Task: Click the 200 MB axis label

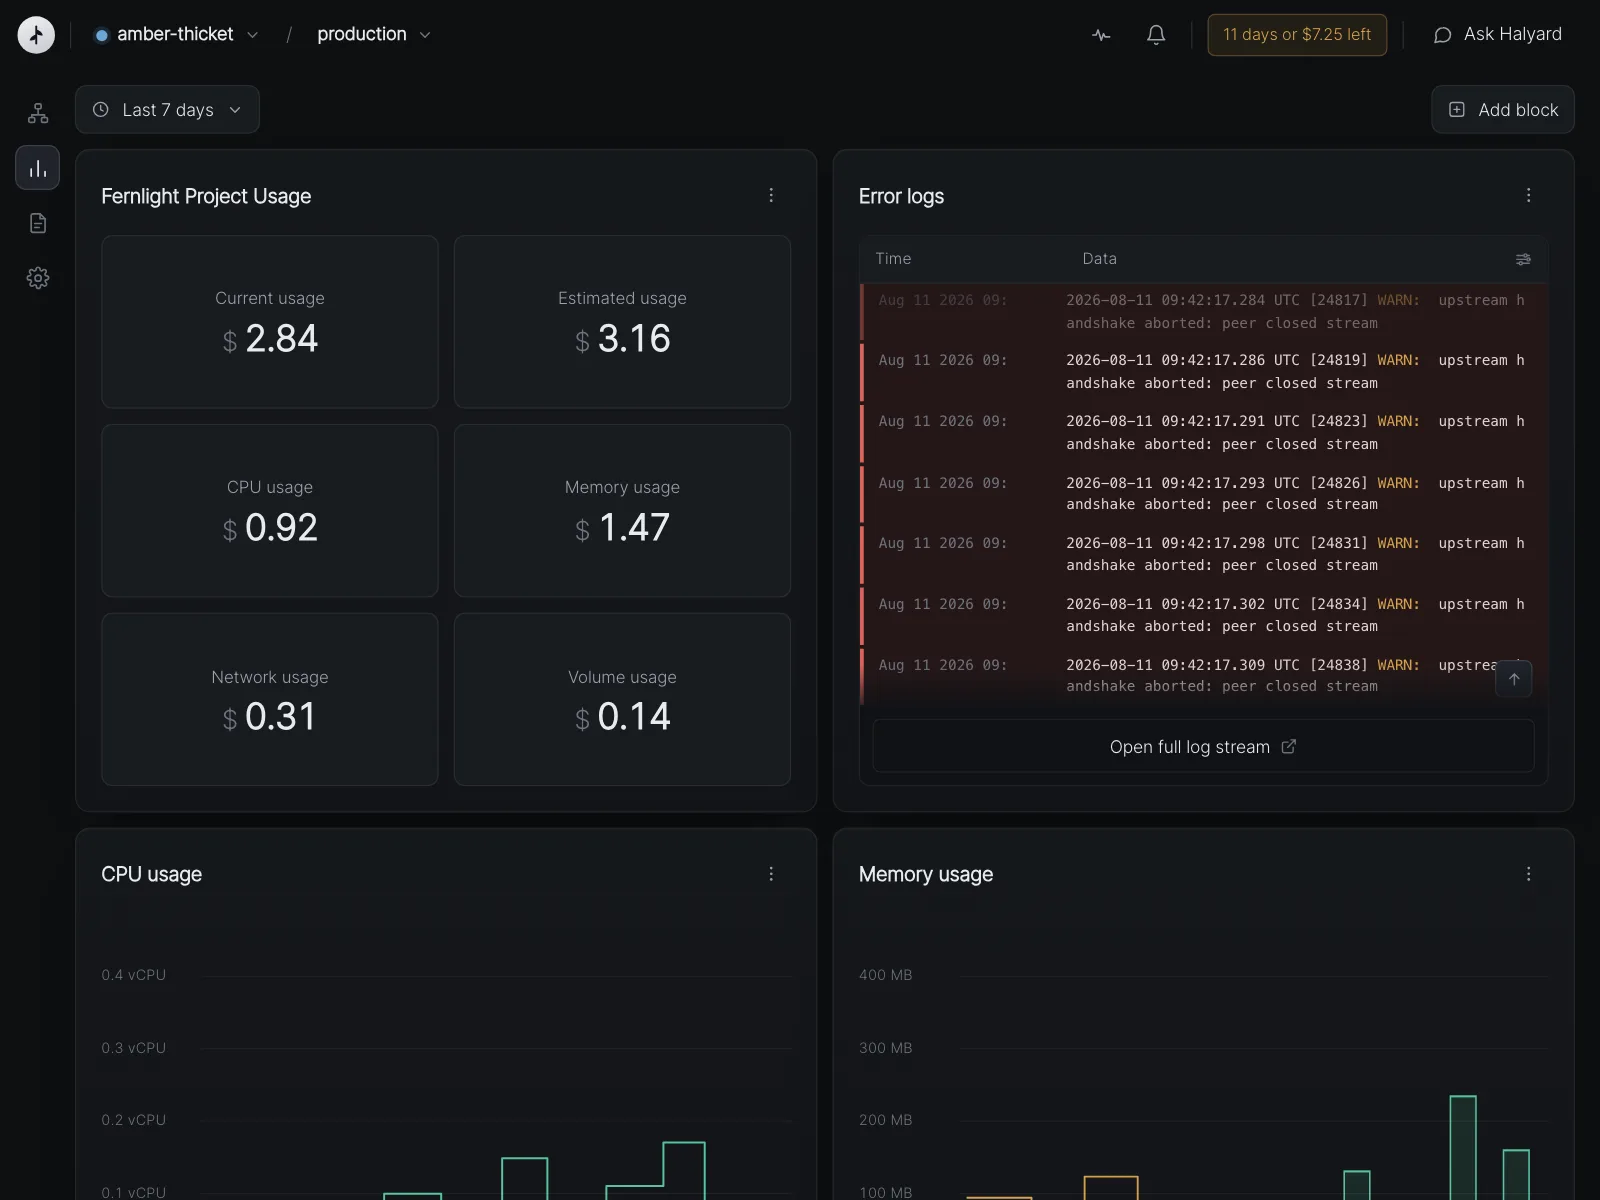Action: click(885, 1120)
